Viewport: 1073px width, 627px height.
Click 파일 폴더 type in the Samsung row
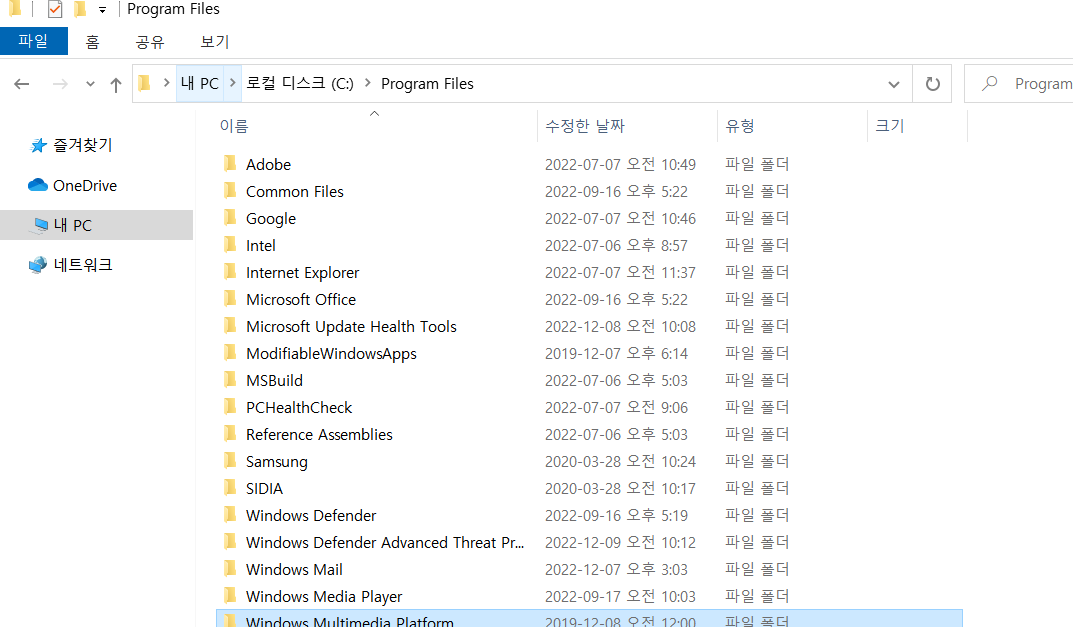(x=757, y=461)
